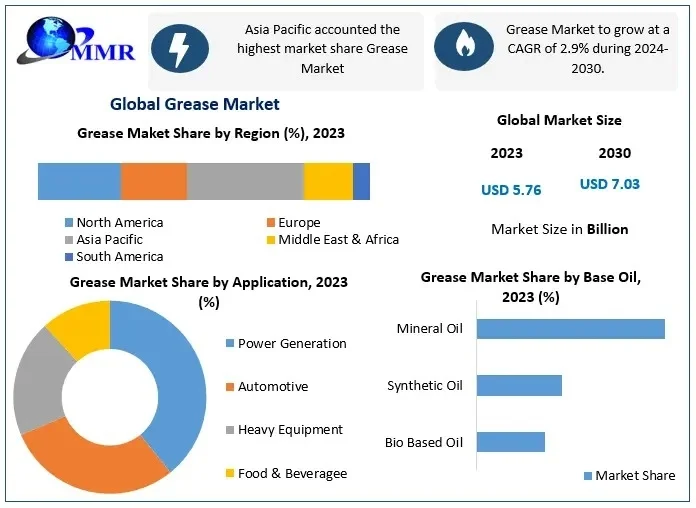696x508 pixels.
Task: Click the USD 5.76 market size value
Action: [x=511, y=189]
